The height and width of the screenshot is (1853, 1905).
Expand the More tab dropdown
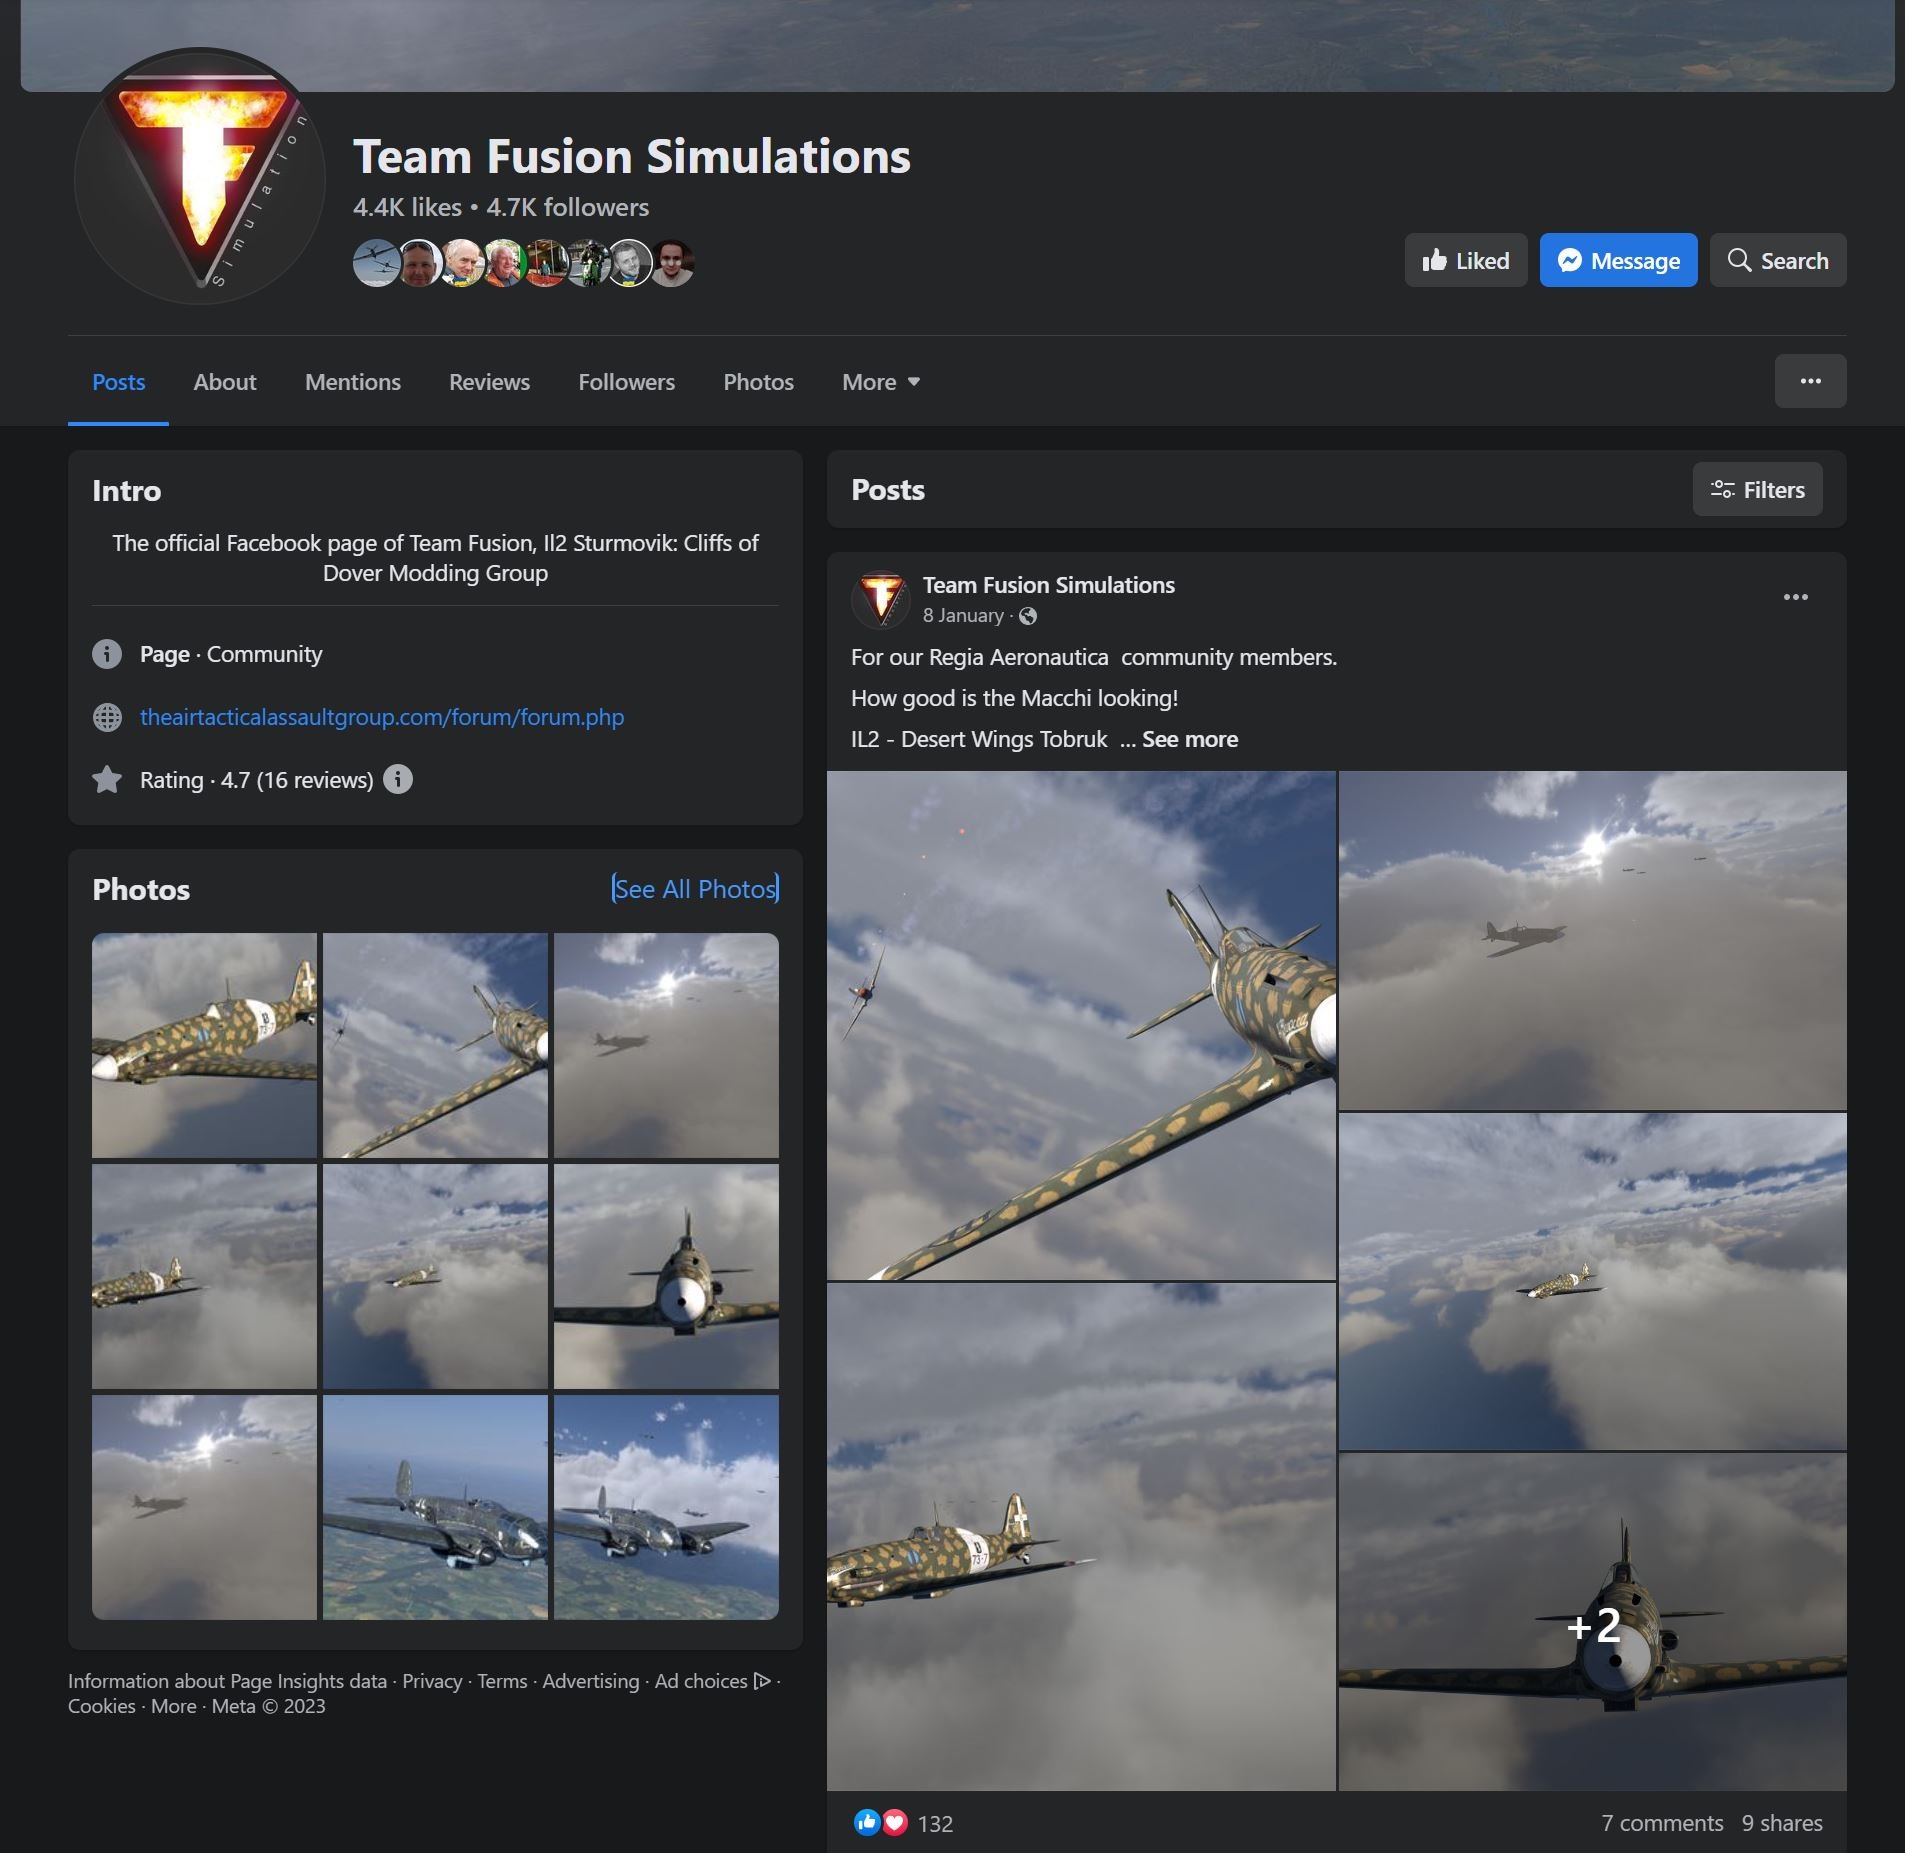point(880,382)
